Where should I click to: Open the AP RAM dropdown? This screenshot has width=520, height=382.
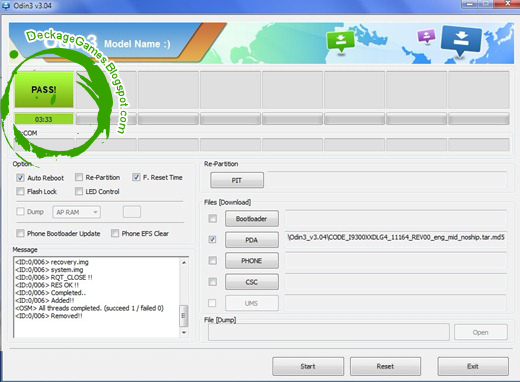76,212
